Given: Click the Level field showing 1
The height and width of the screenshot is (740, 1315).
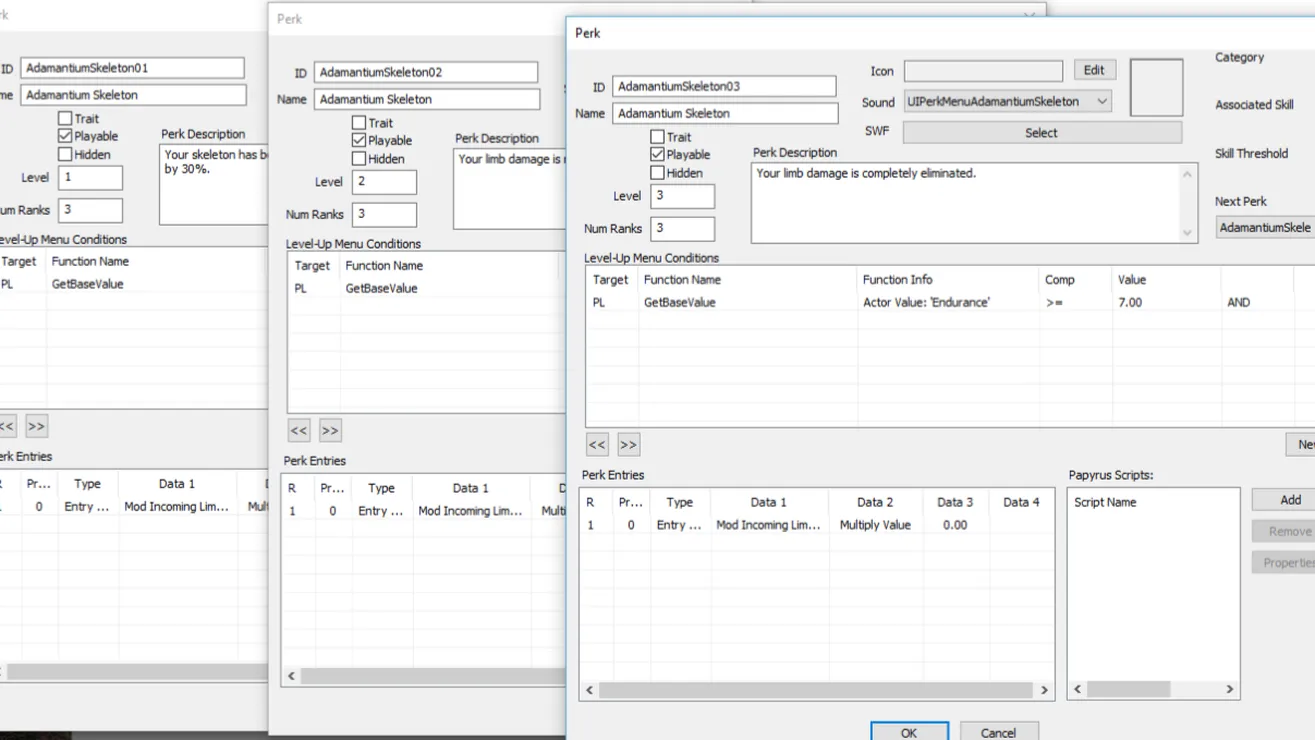Looking at the screenshot, I should pyautogui.click(x=90, y=178).
